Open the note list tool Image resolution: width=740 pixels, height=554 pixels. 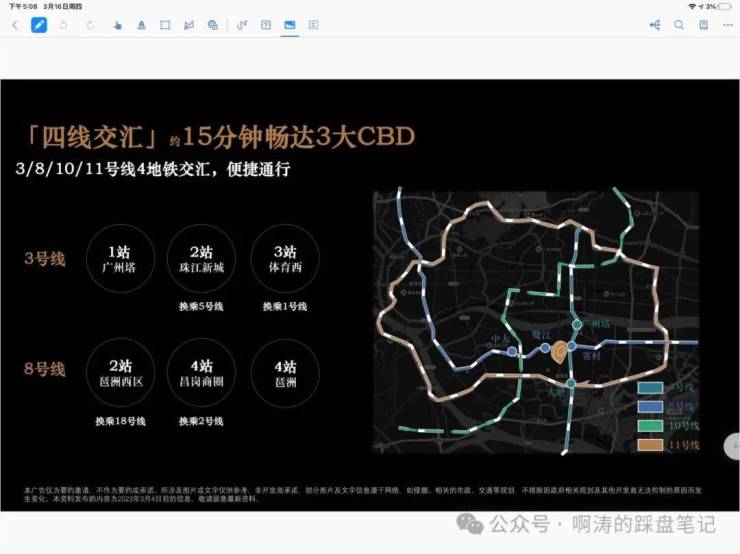(x=314, y=24)
